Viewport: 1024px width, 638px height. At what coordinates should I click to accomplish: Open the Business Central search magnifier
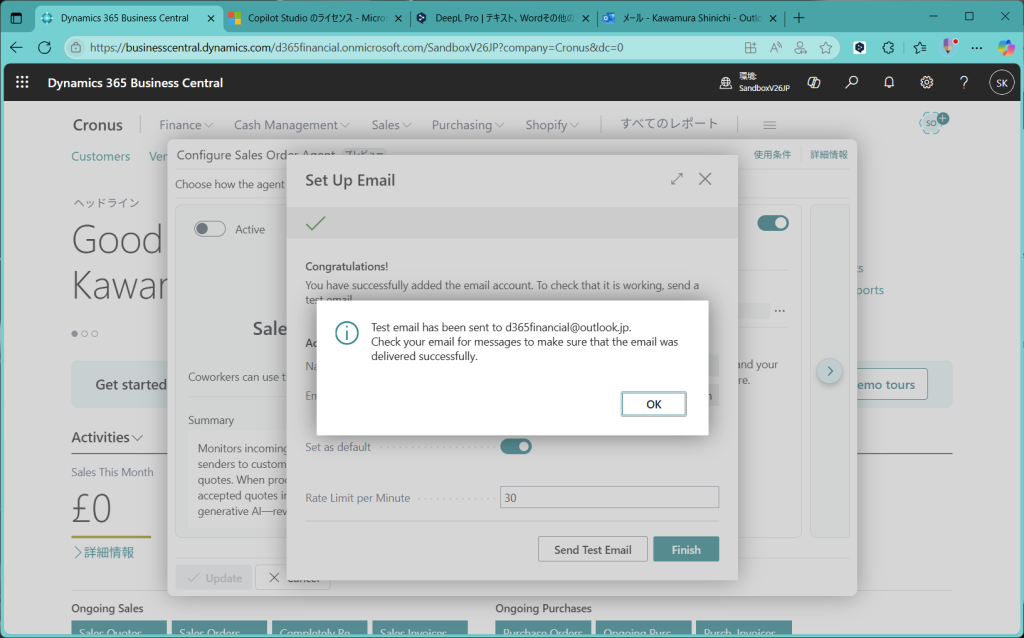[852, 82]
